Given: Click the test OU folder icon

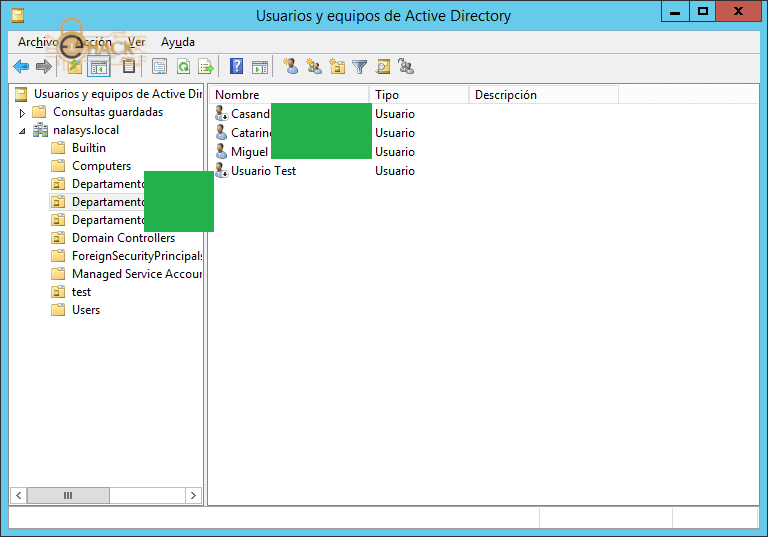Looking at the screenshot, I should [58, 292].
